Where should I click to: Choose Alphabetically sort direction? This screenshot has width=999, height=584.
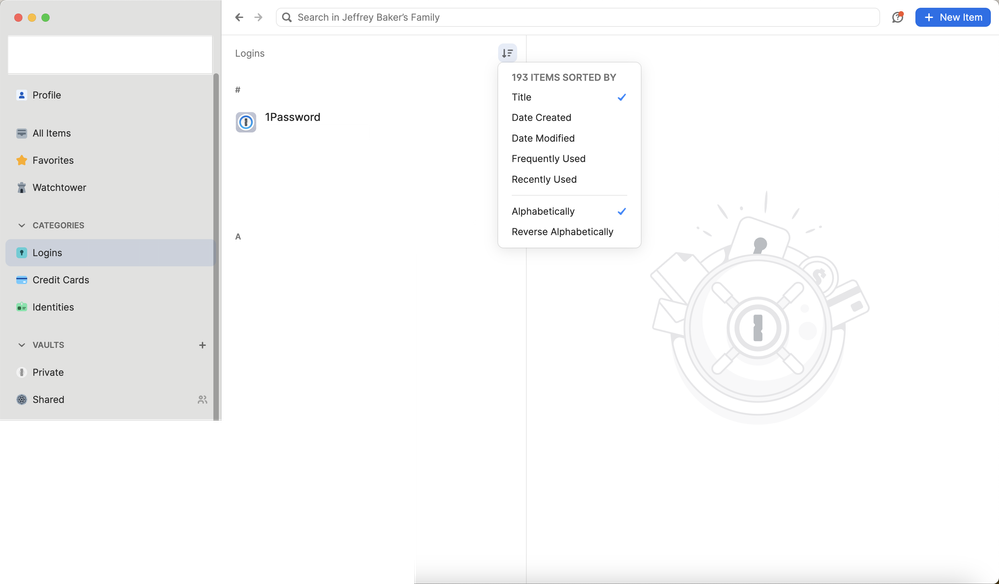569,211
